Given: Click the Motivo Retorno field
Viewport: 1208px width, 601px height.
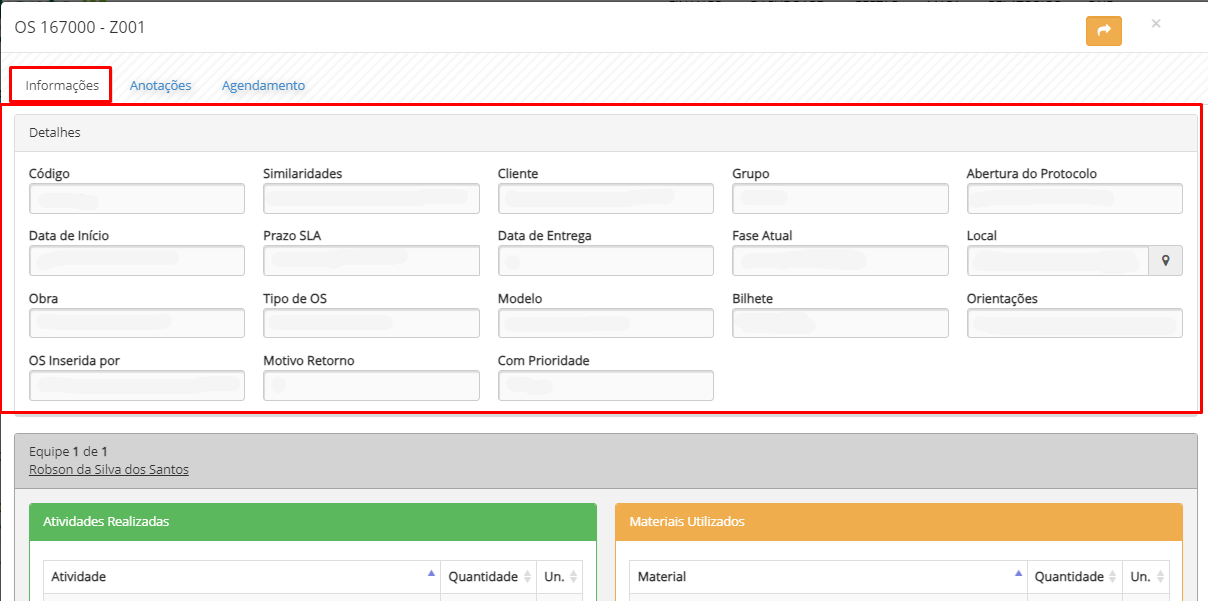Looking at the screenshot, I should click(371, 385).
